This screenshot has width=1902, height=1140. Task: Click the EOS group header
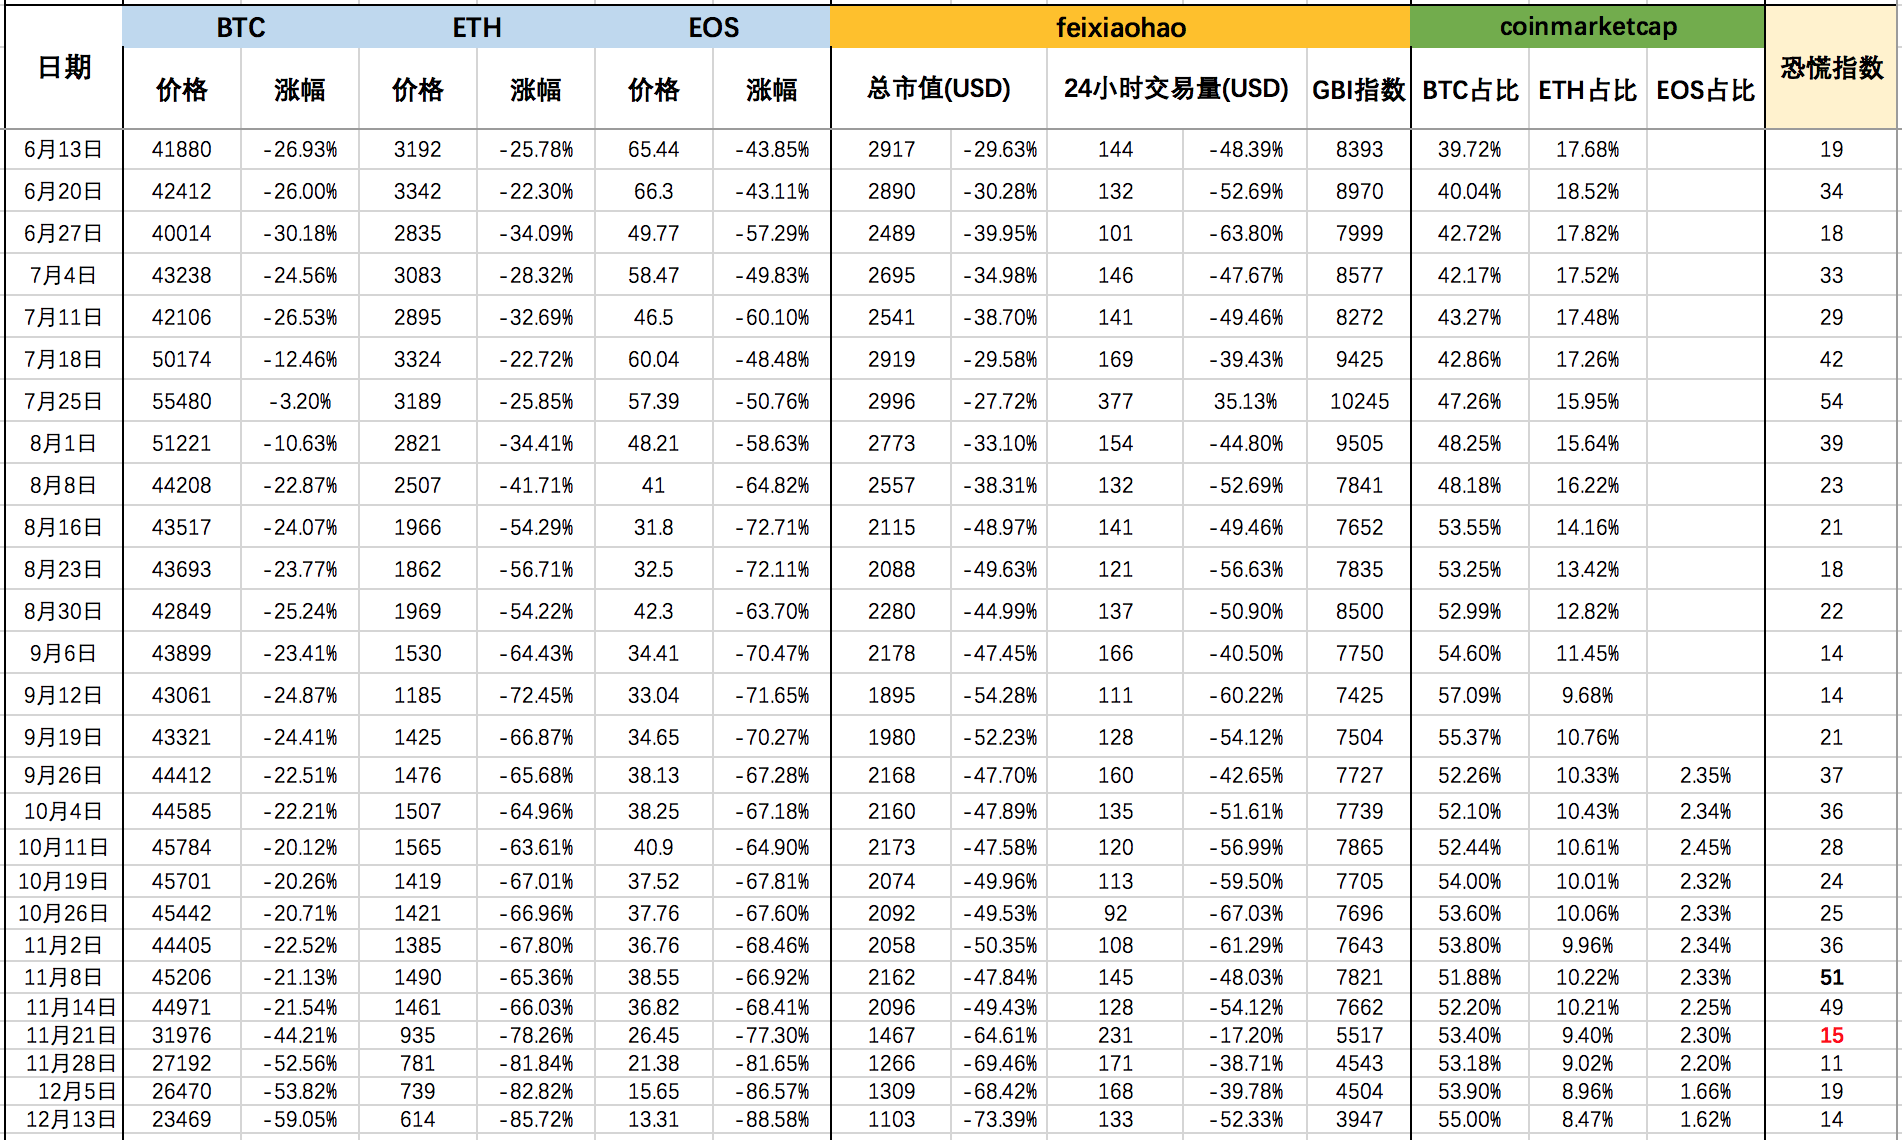713,27
